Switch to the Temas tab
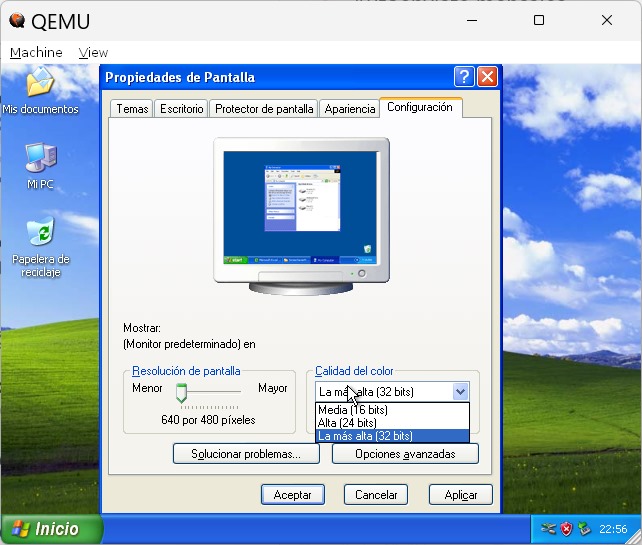642x545 pixels. point(132,109)
